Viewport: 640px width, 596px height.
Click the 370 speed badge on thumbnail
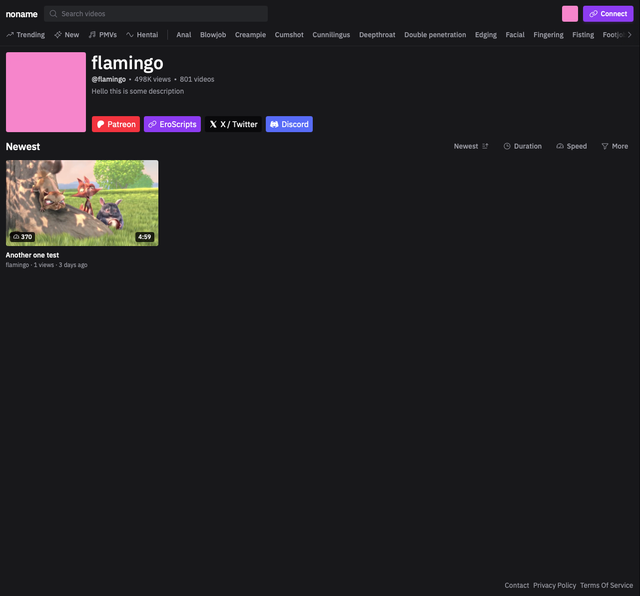click(x=22, y=237)
